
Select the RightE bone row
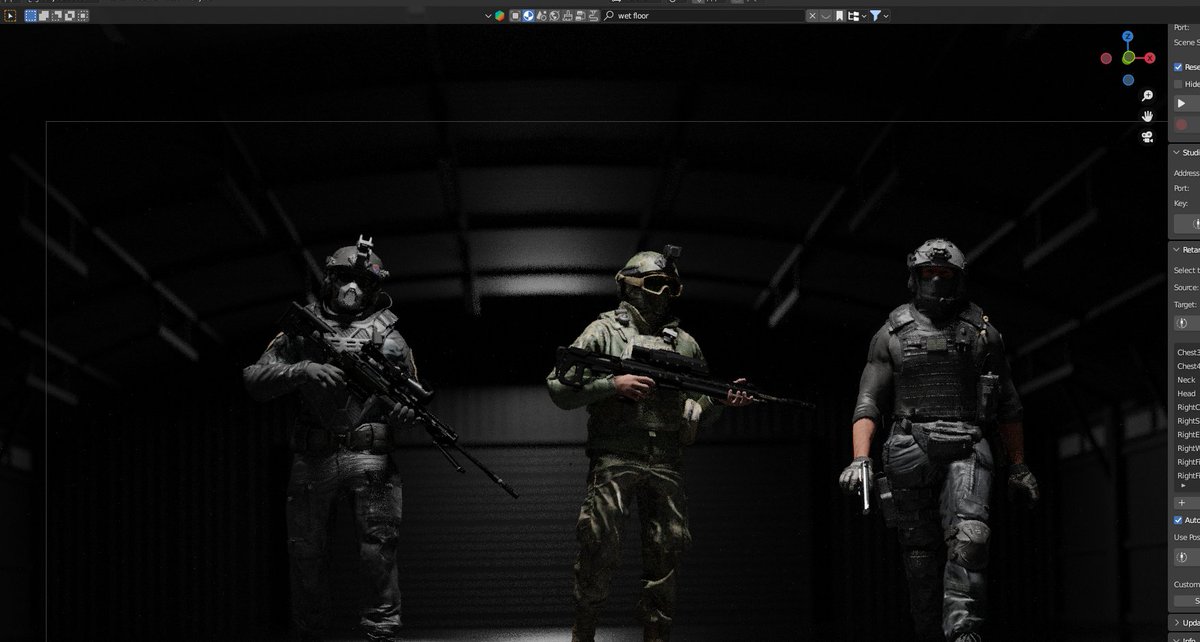point(1187,435)
